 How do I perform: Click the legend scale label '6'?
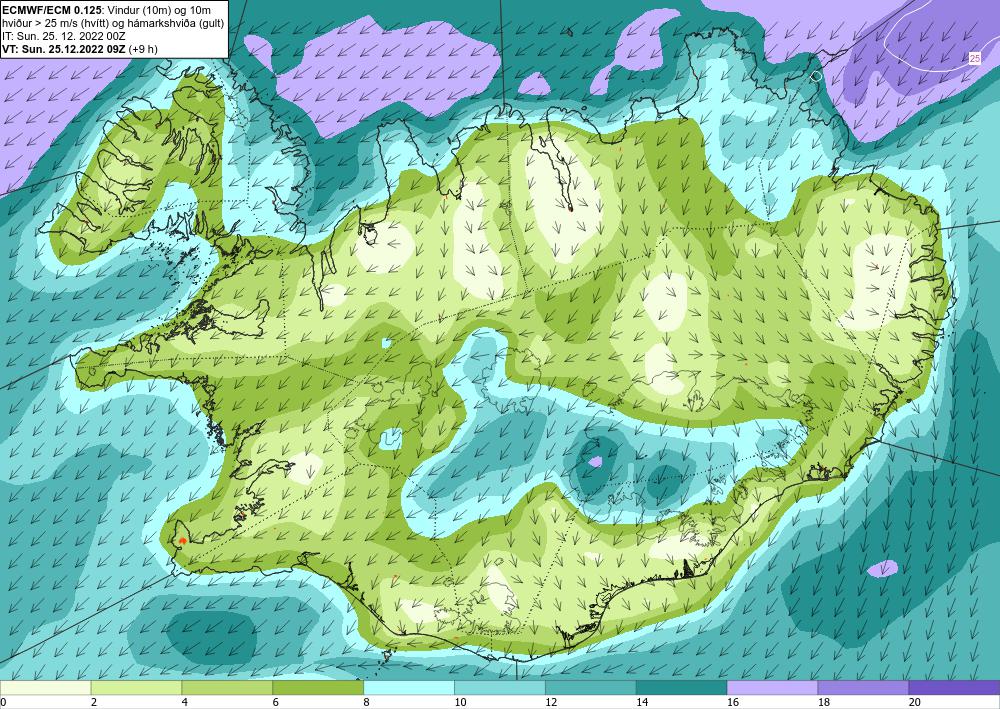[x=276, y=703]
